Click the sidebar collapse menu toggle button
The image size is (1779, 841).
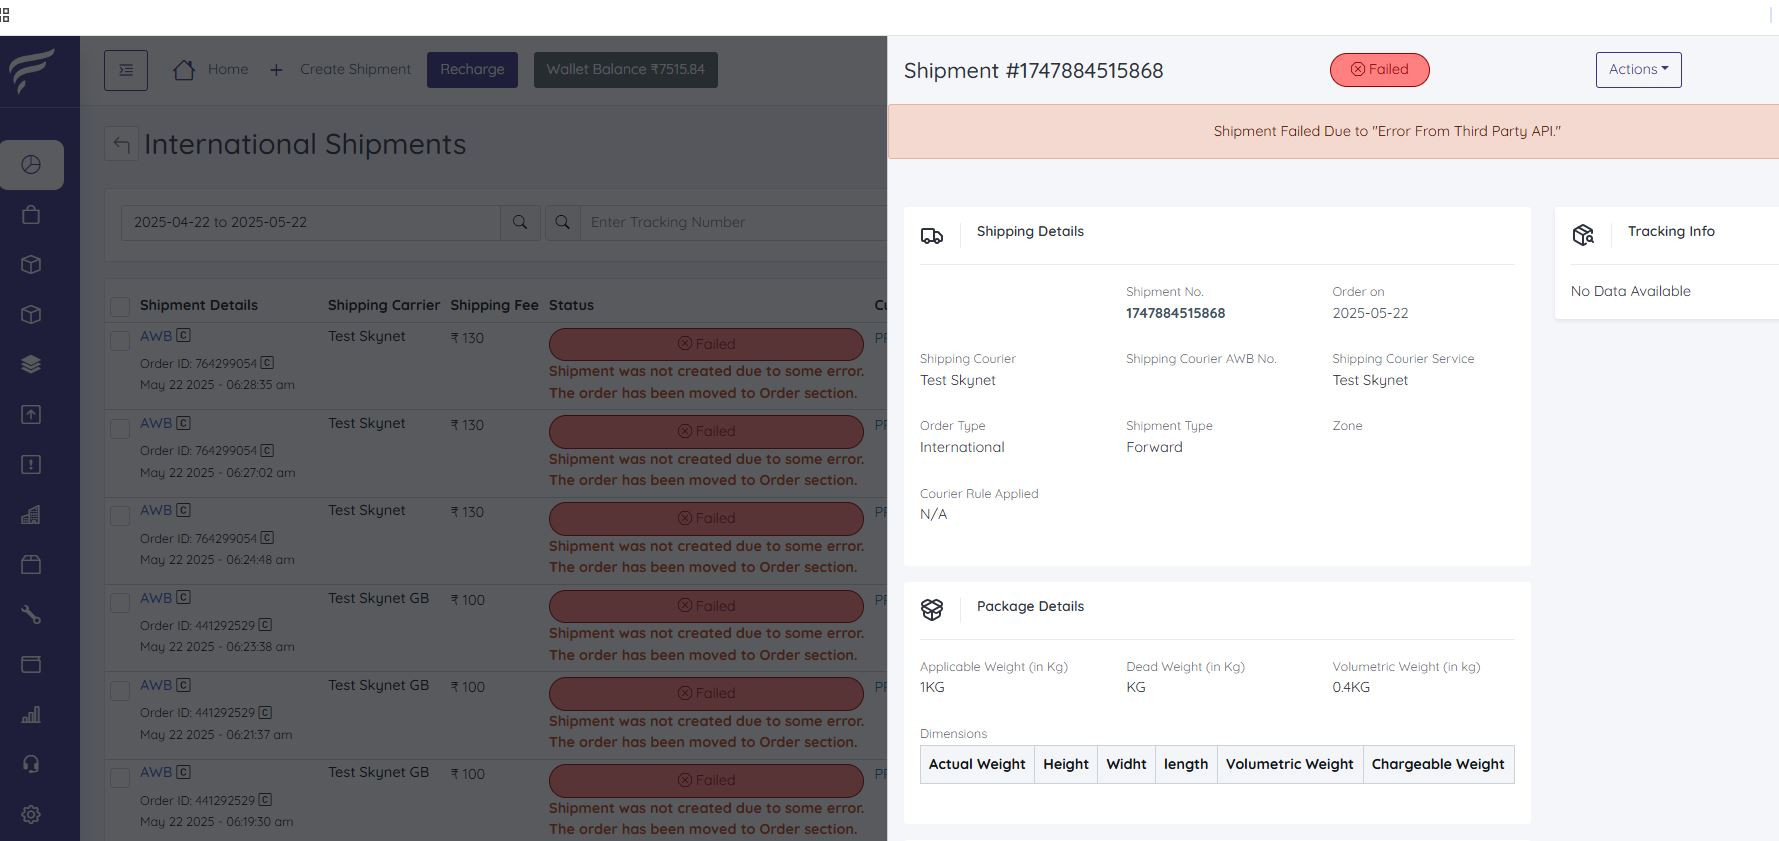(126, 70)
